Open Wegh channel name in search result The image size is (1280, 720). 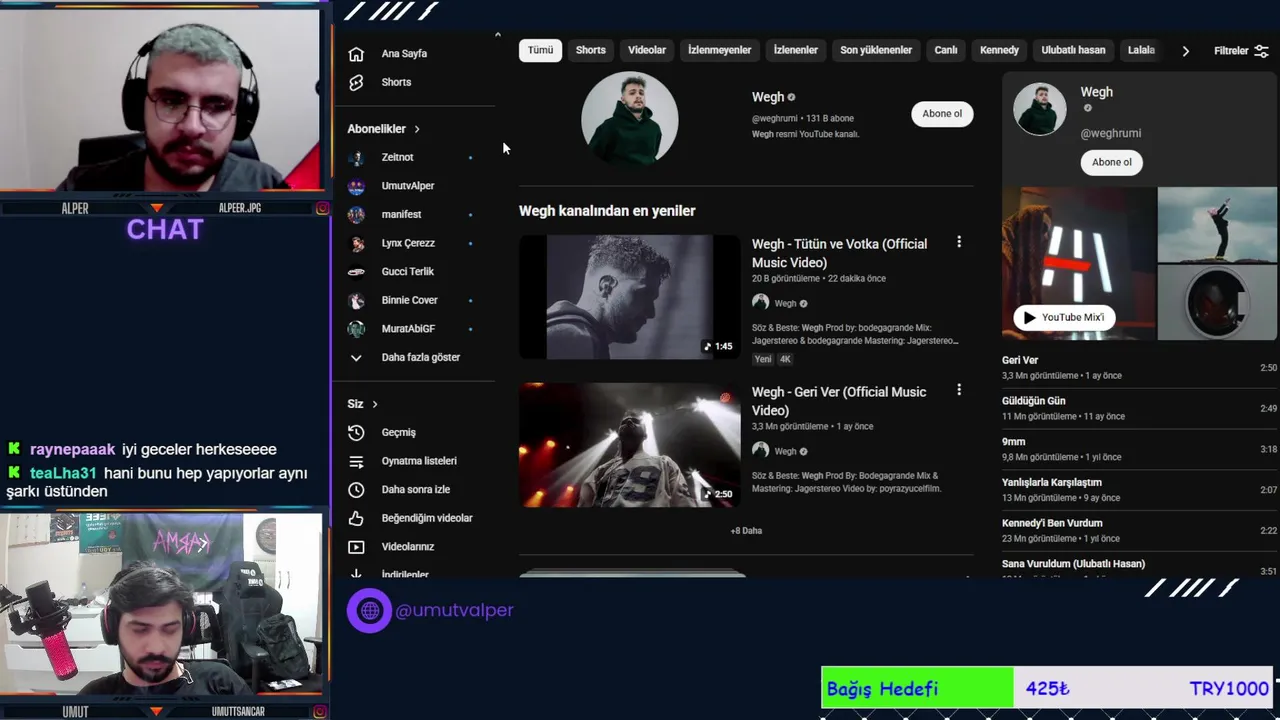click(x=767, y=97)
